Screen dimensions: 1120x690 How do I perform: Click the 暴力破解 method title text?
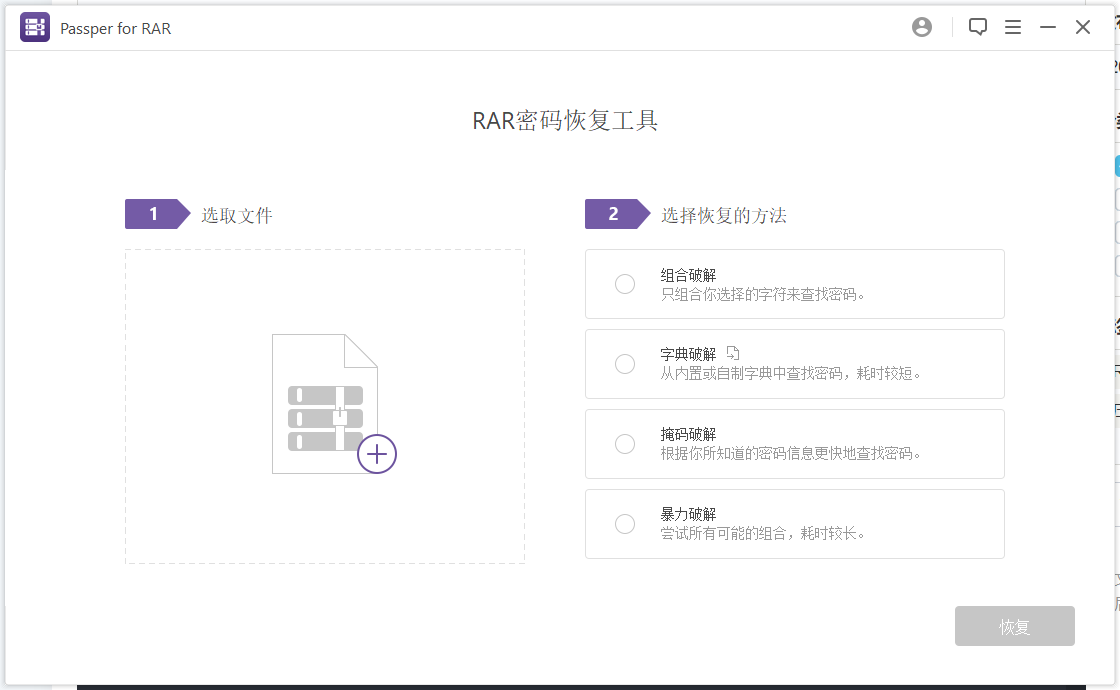point(688,514)
